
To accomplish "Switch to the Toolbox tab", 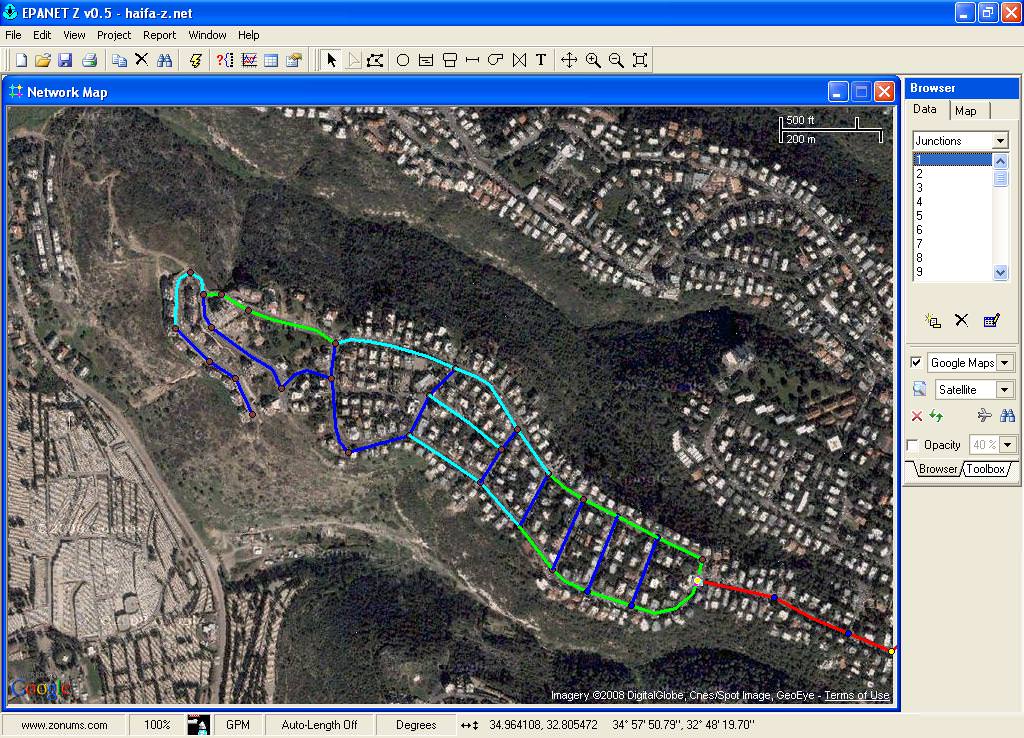I will (x=986, y=469).
